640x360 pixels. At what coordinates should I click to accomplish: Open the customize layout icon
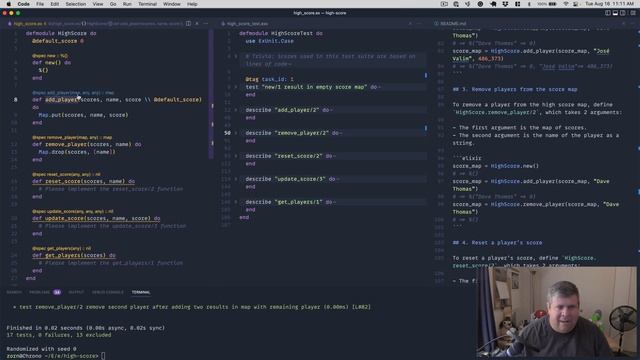tap(633, 13)
